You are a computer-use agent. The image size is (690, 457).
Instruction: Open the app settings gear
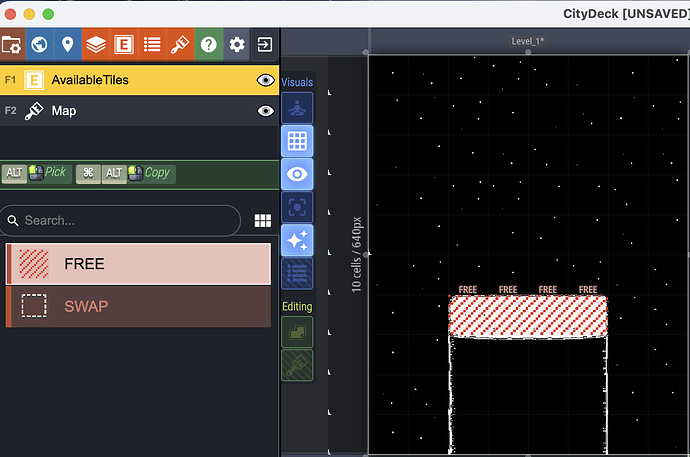click(x=237, y=44)
